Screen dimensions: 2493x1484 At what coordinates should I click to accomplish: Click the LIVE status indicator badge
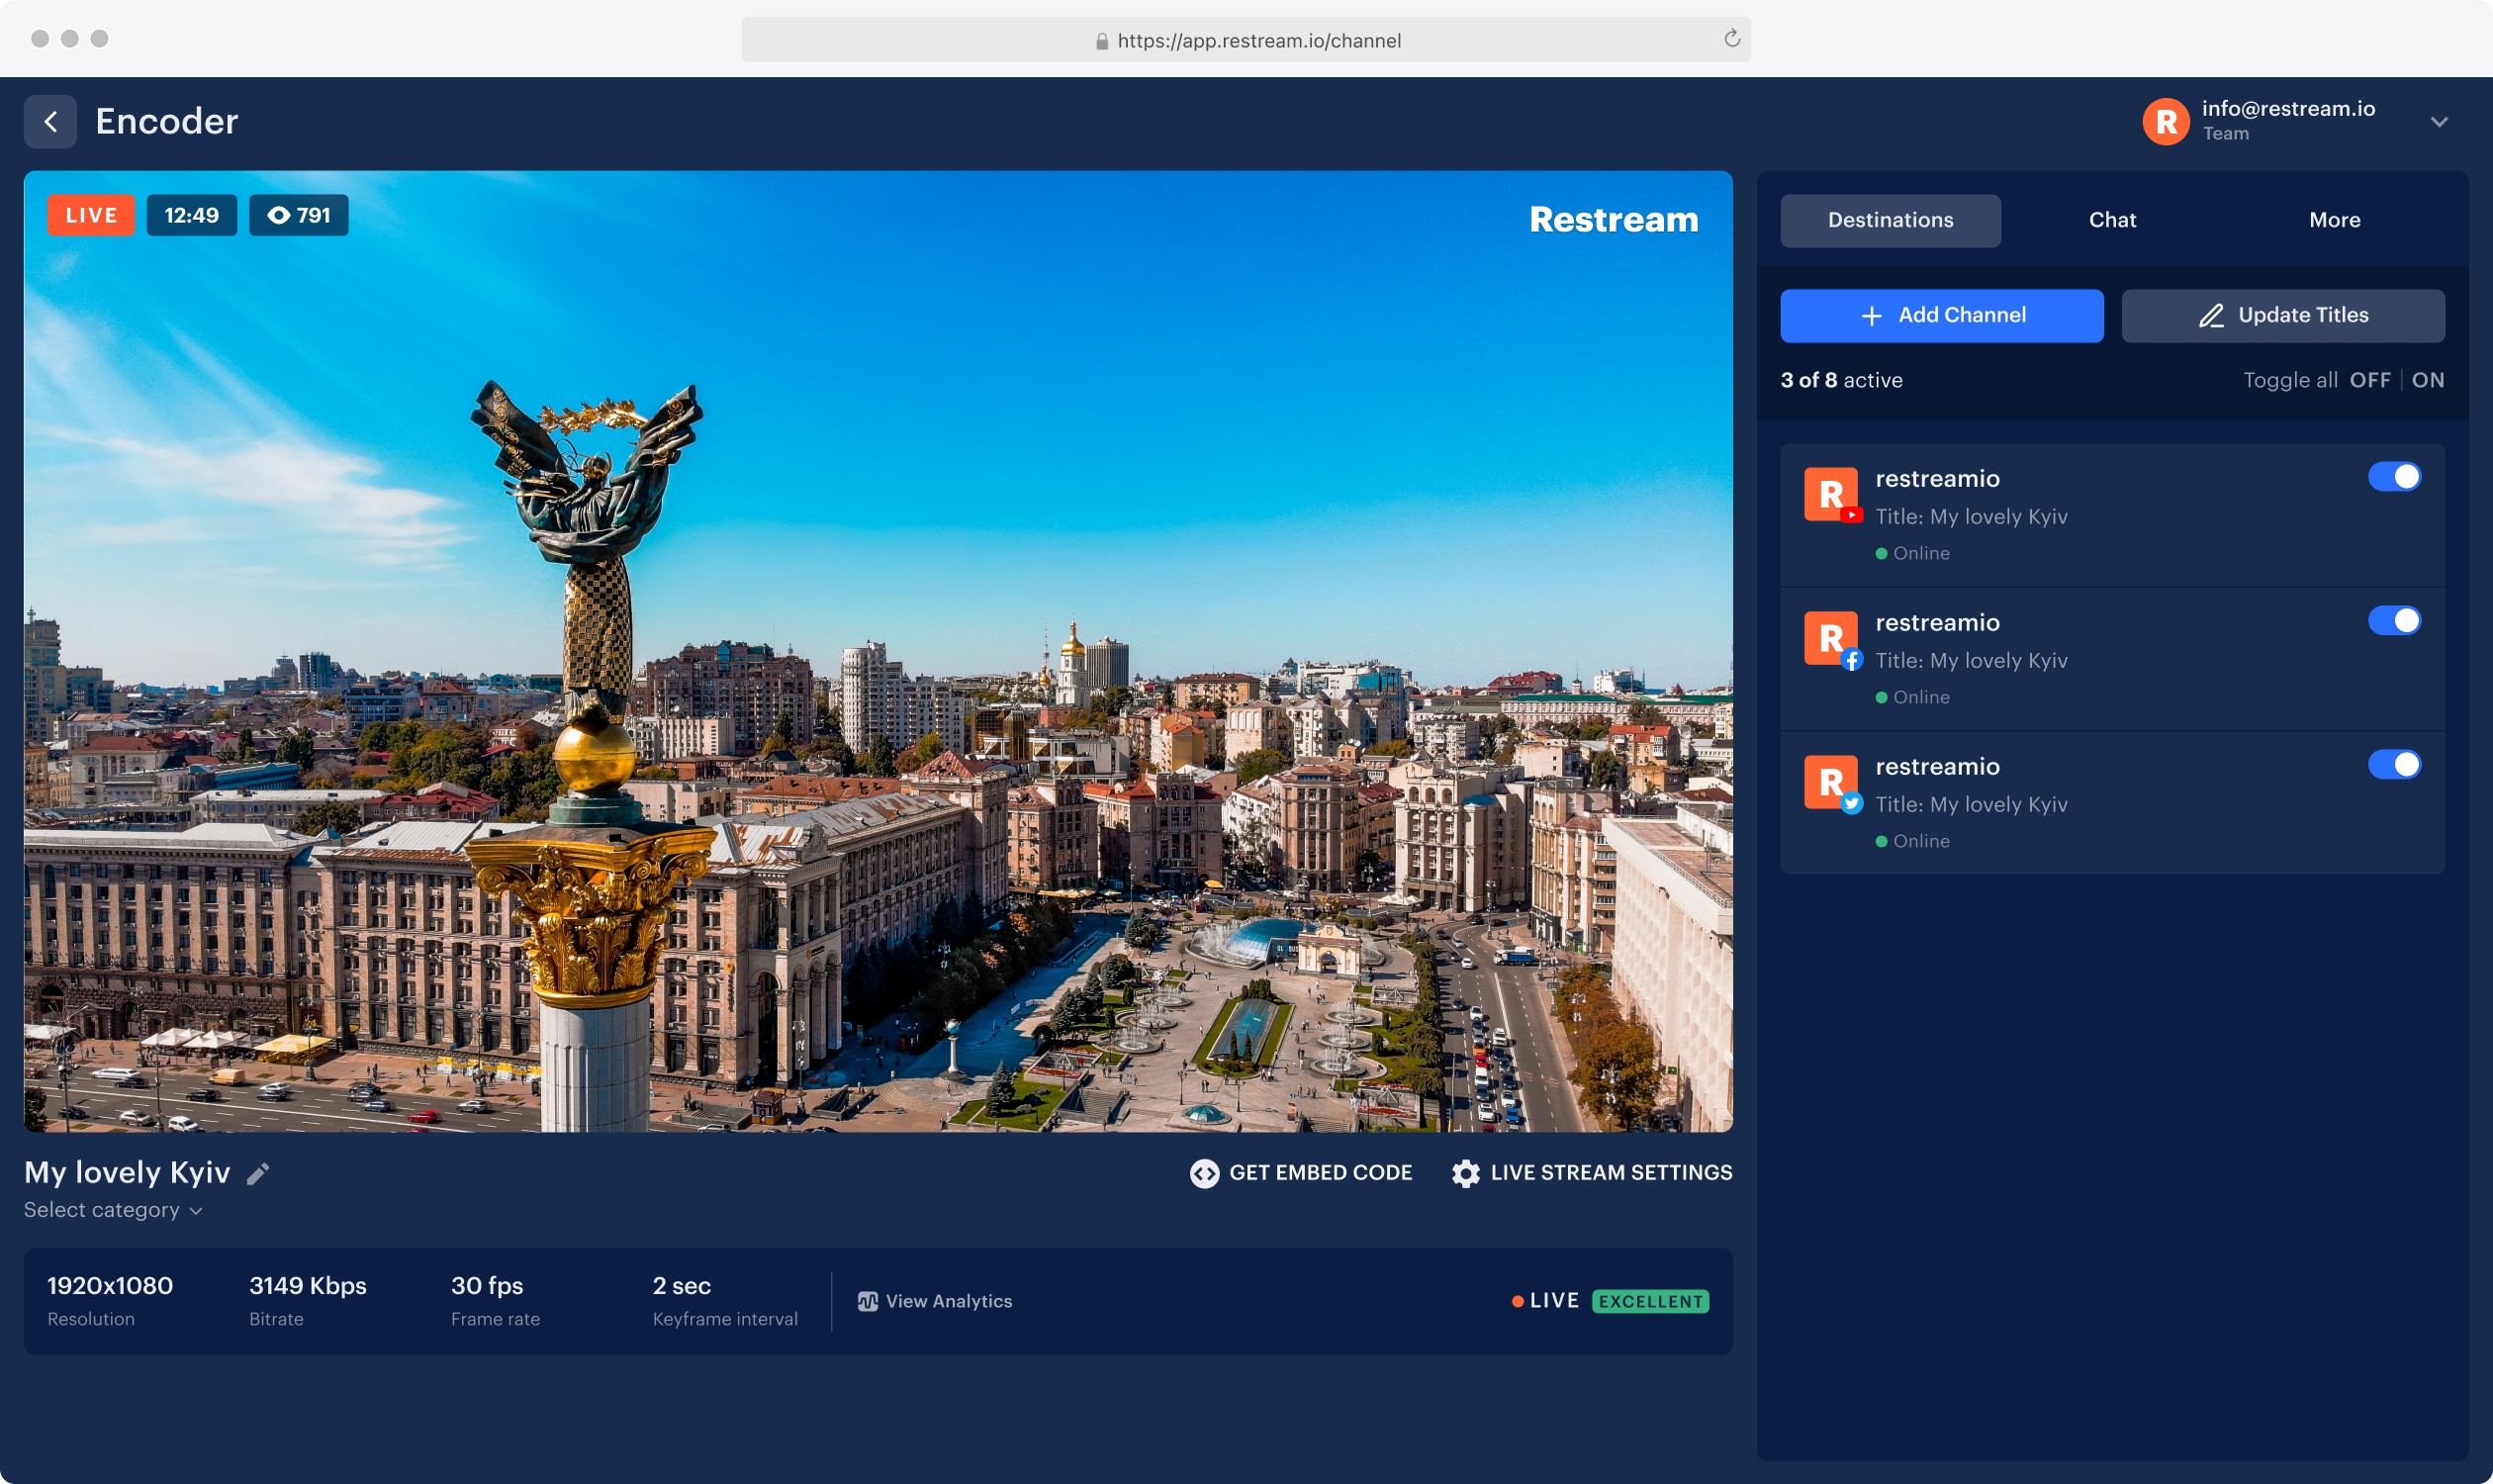click(x=90, y=212)
